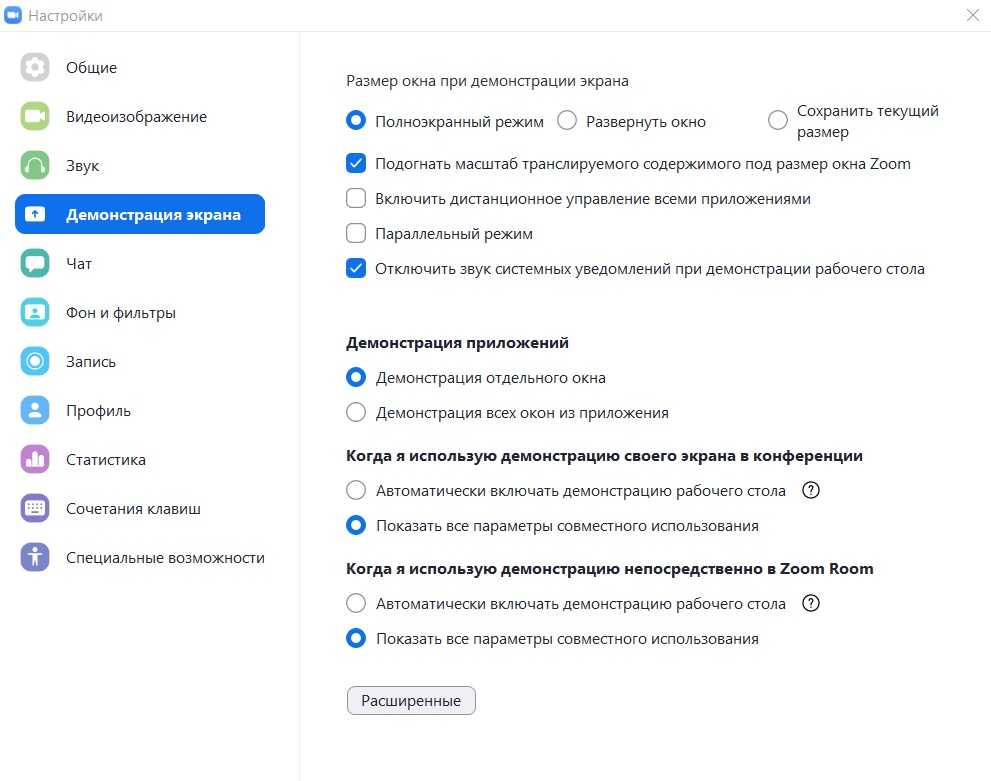Click the Background and filters icon
The height and width of the screenshot is (781, 991).
point(35,313)
